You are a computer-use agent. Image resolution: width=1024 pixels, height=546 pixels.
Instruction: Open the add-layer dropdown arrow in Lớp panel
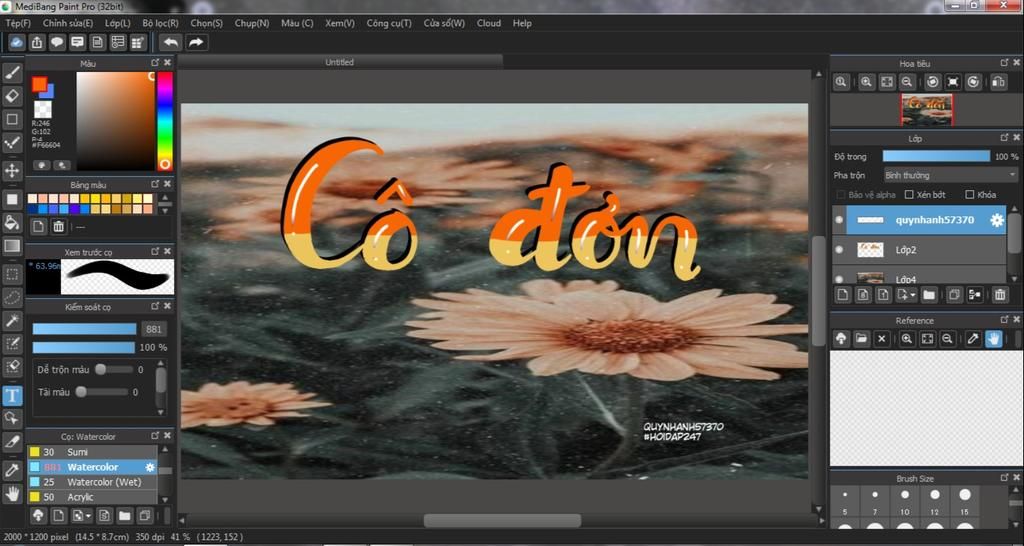click(913, 296)
